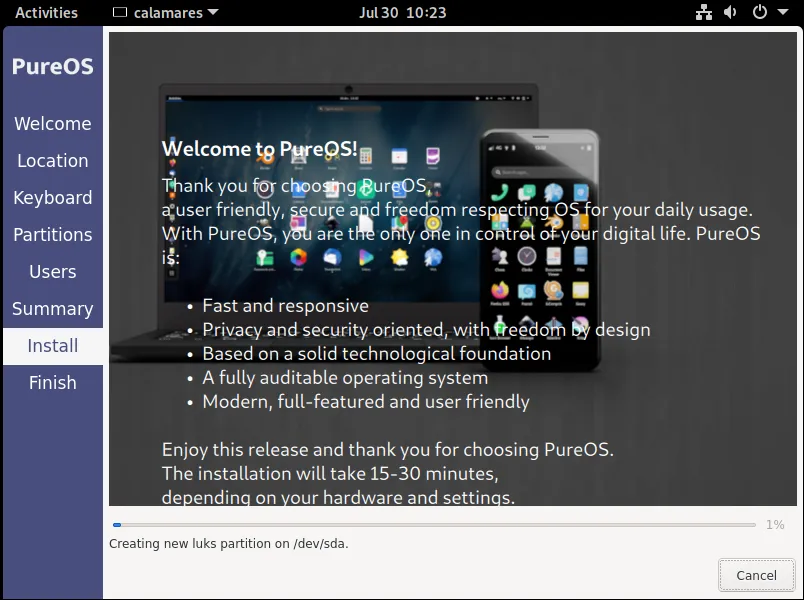The height and width of the screenshot is (600, 804).
Task: Click the calamares window icon in top bar
Action: [x=120, y=13]
